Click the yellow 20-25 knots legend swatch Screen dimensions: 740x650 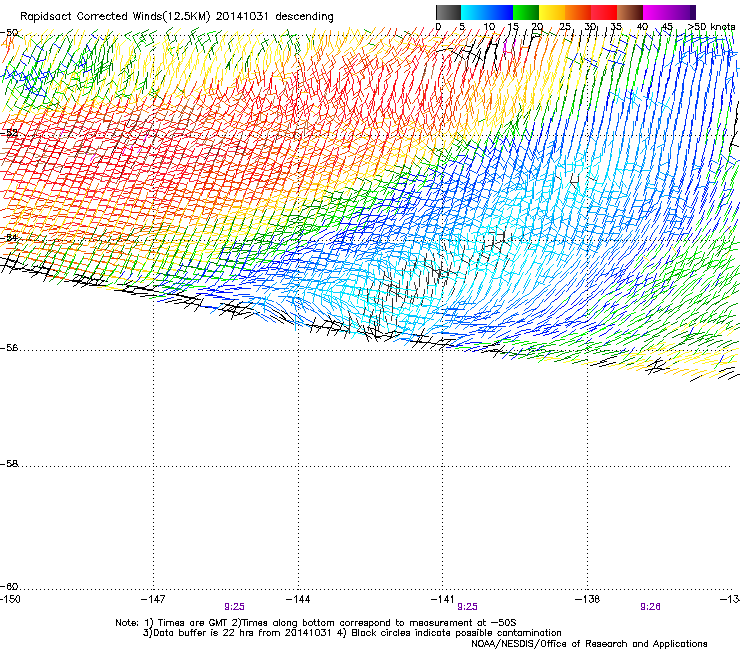point(552,12)
